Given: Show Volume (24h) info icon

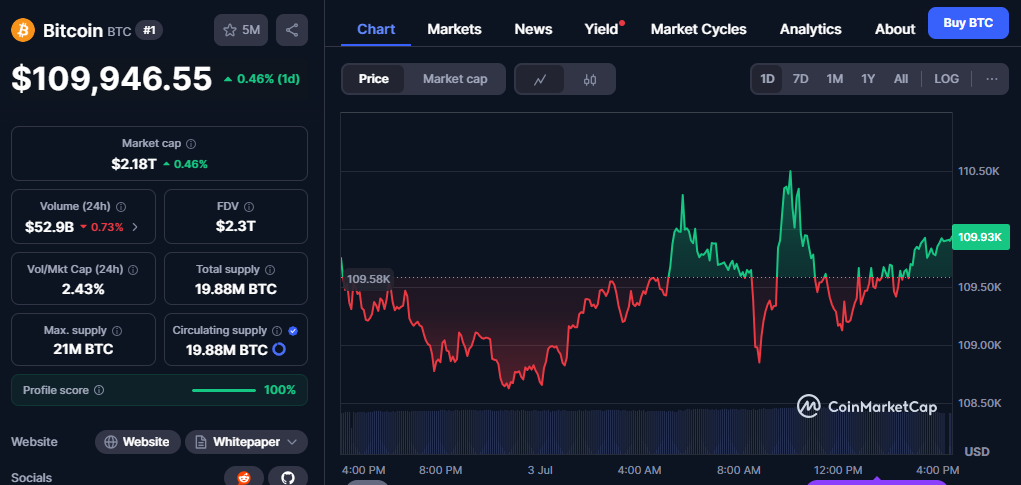Looking at the screenshot, I should (x=121, y=206).
